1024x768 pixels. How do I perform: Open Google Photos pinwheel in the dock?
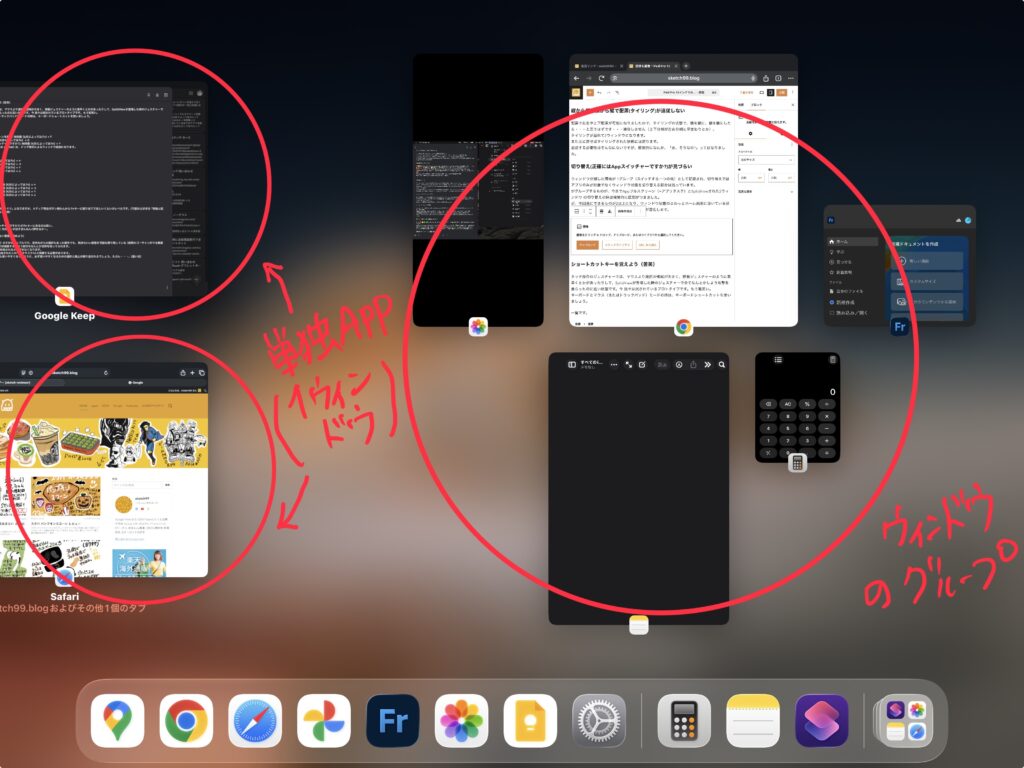(x=324, y=721)
